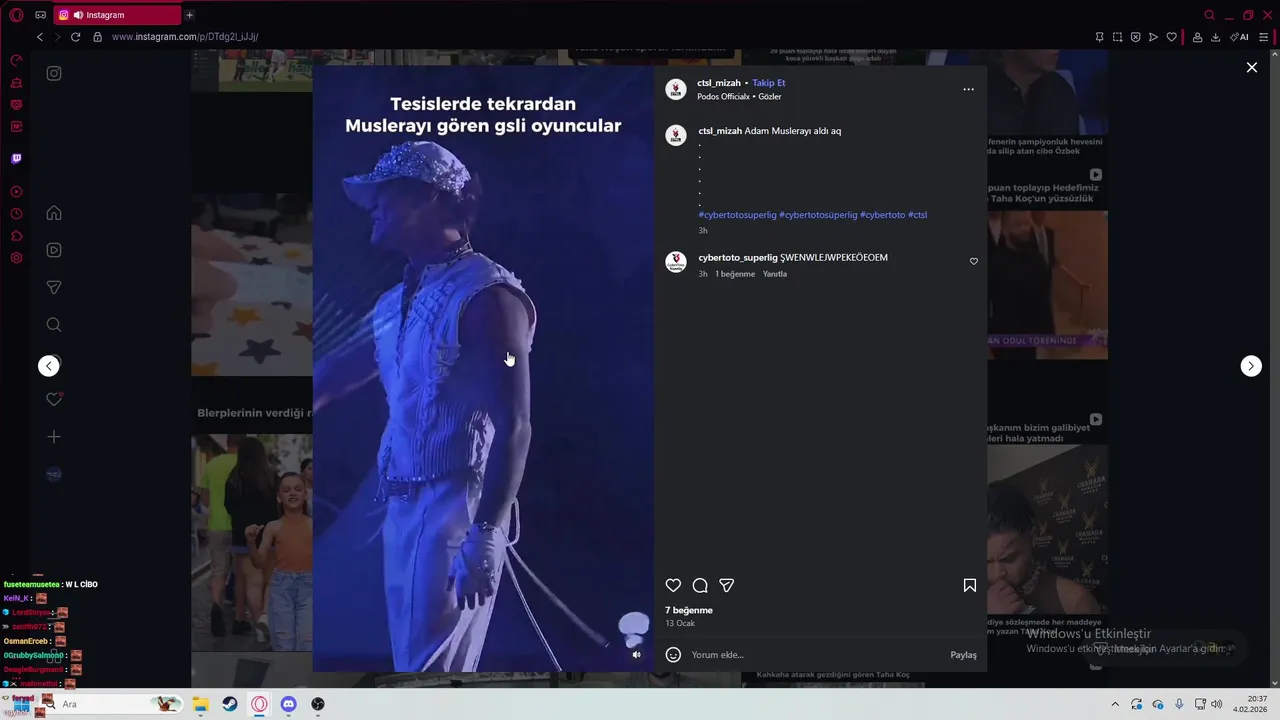1280x720 pixels.
Task: Open player icon in Opera sidebar
Action: [x=16, y=191]
